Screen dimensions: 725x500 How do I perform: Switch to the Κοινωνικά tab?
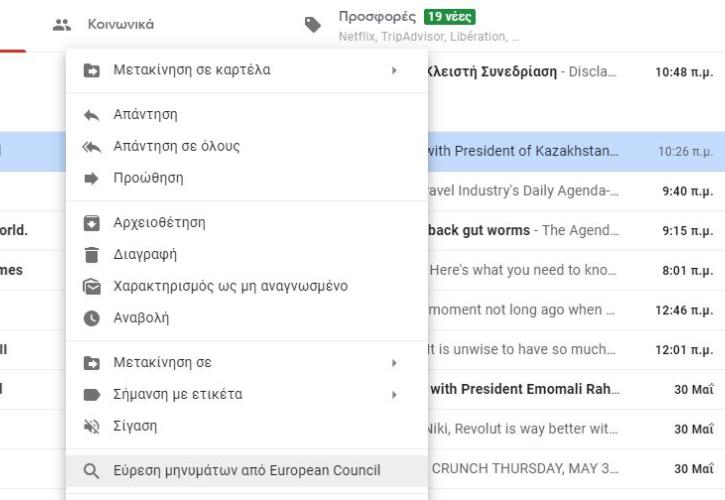(x=103, y=25)
